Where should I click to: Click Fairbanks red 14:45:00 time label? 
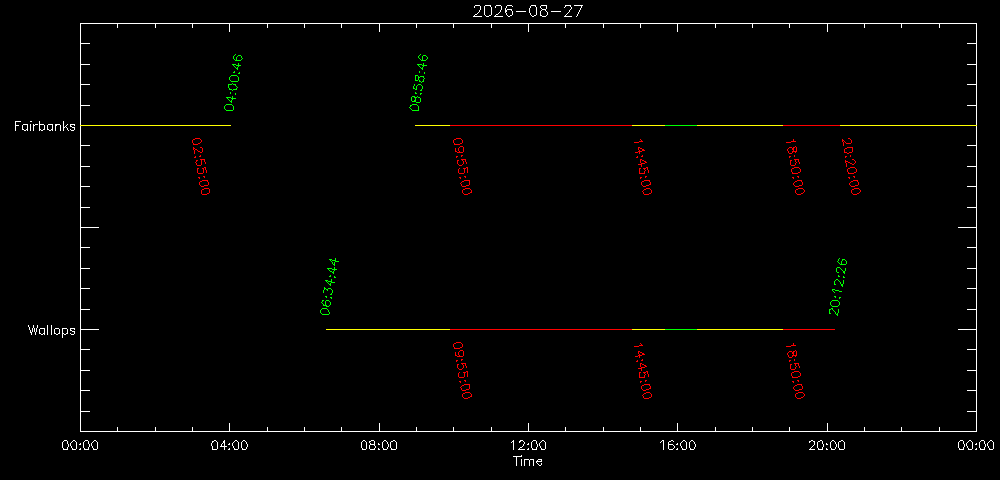(642, 166)
